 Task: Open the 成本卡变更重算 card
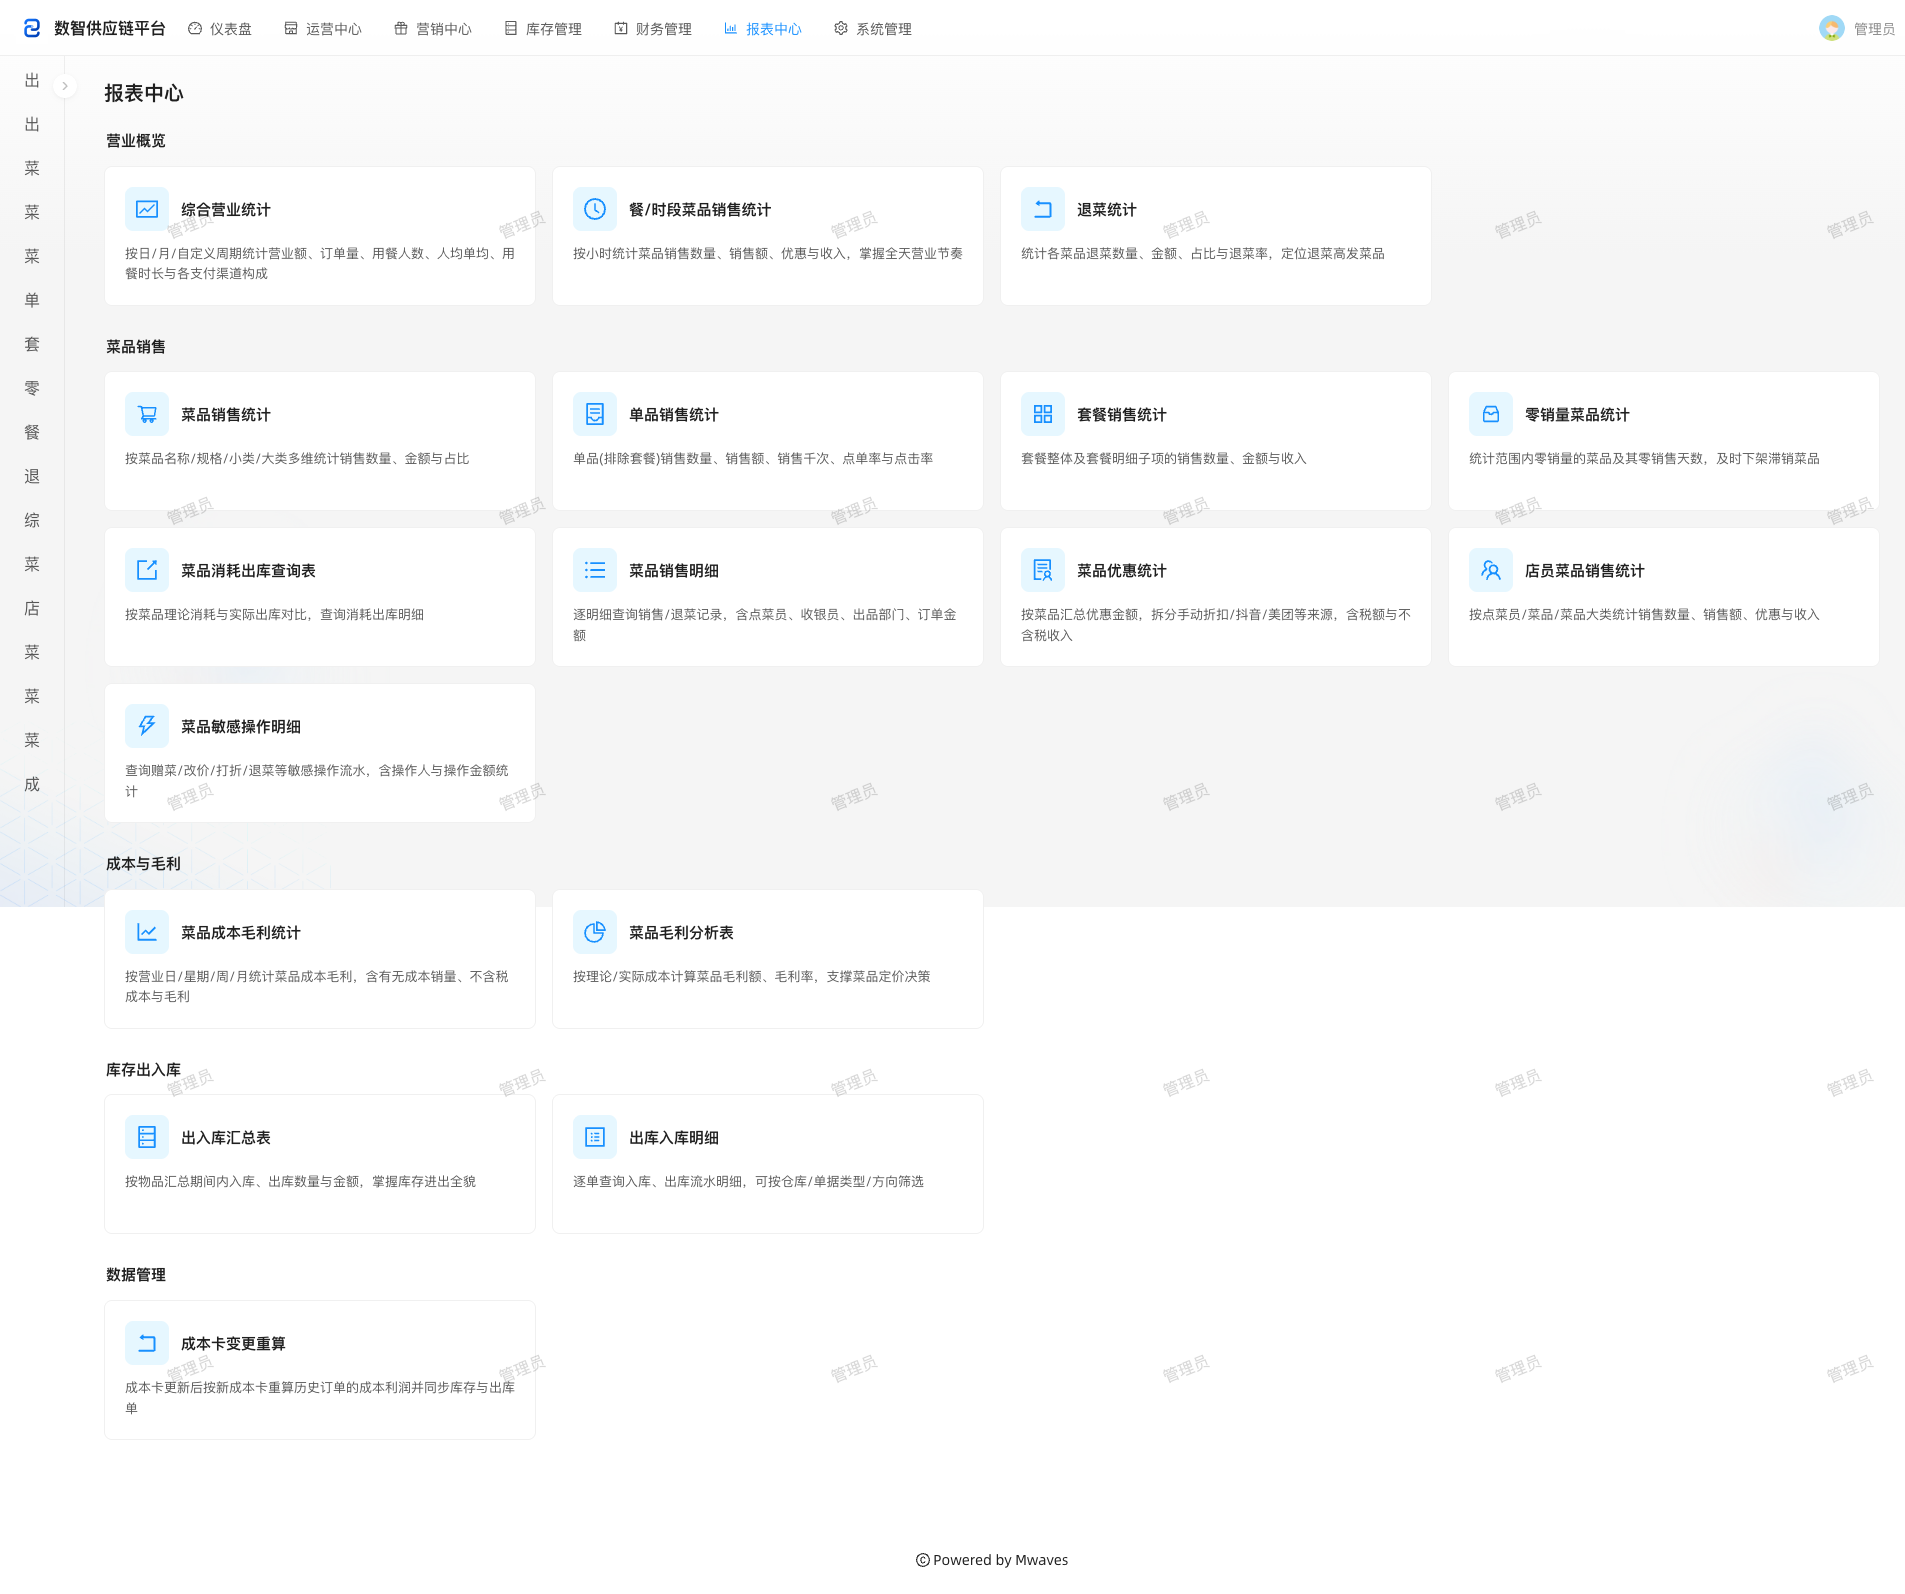[320, 1370]
